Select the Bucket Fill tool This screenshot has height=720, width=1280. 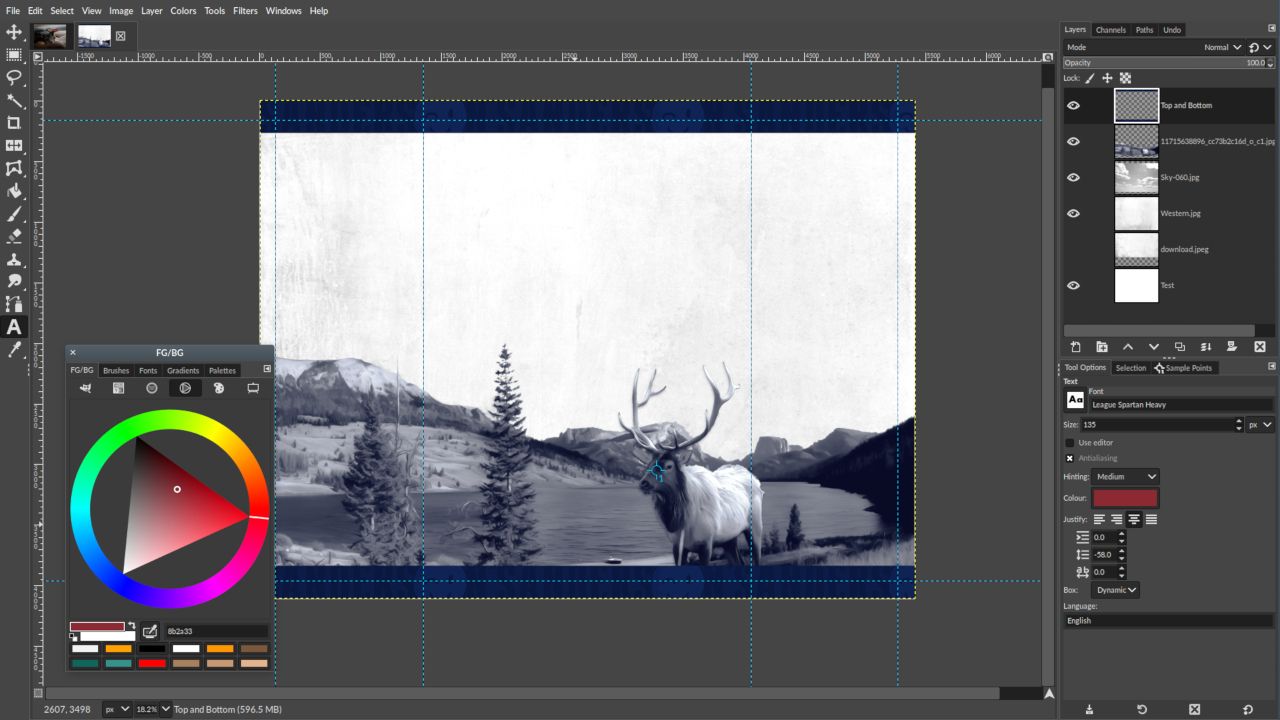[x=14, y=191]
